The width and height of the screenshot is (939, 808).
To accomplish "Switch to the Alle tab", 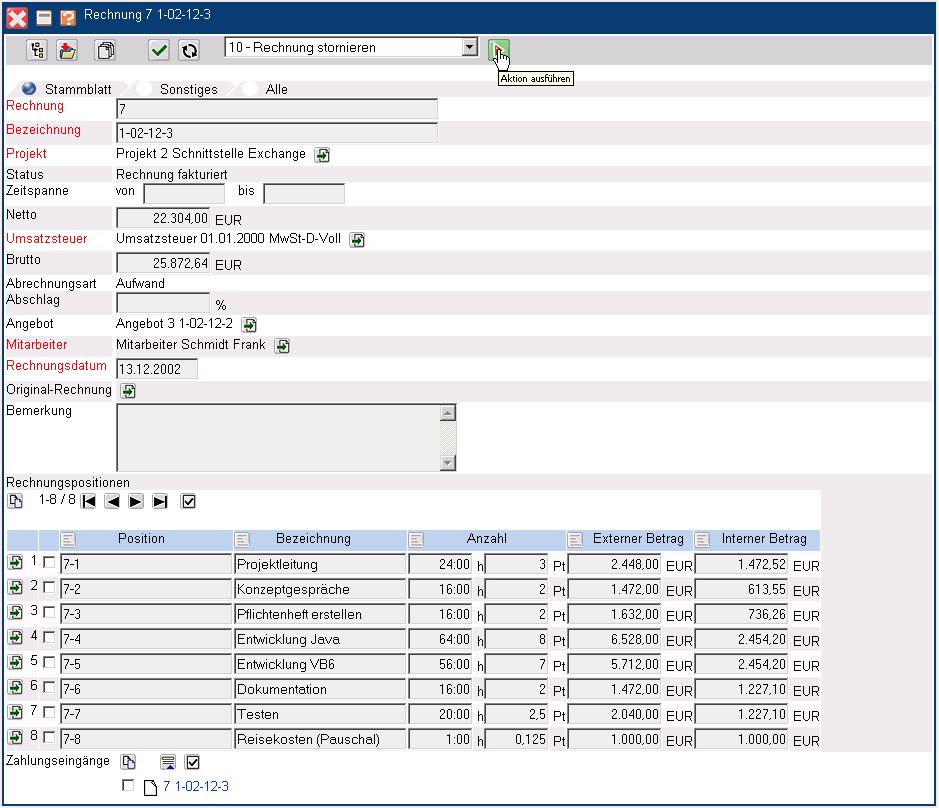I will [276, 89].
